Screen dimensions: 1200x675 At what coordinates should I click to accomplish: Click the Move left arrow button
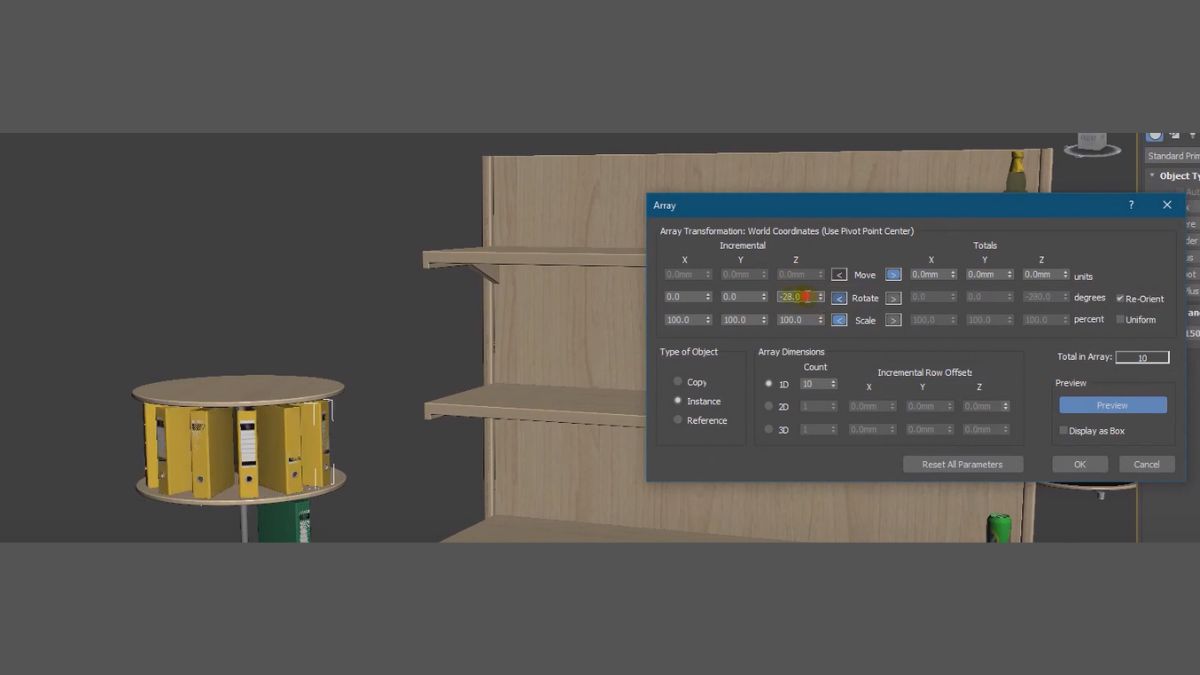coord(839,274)
